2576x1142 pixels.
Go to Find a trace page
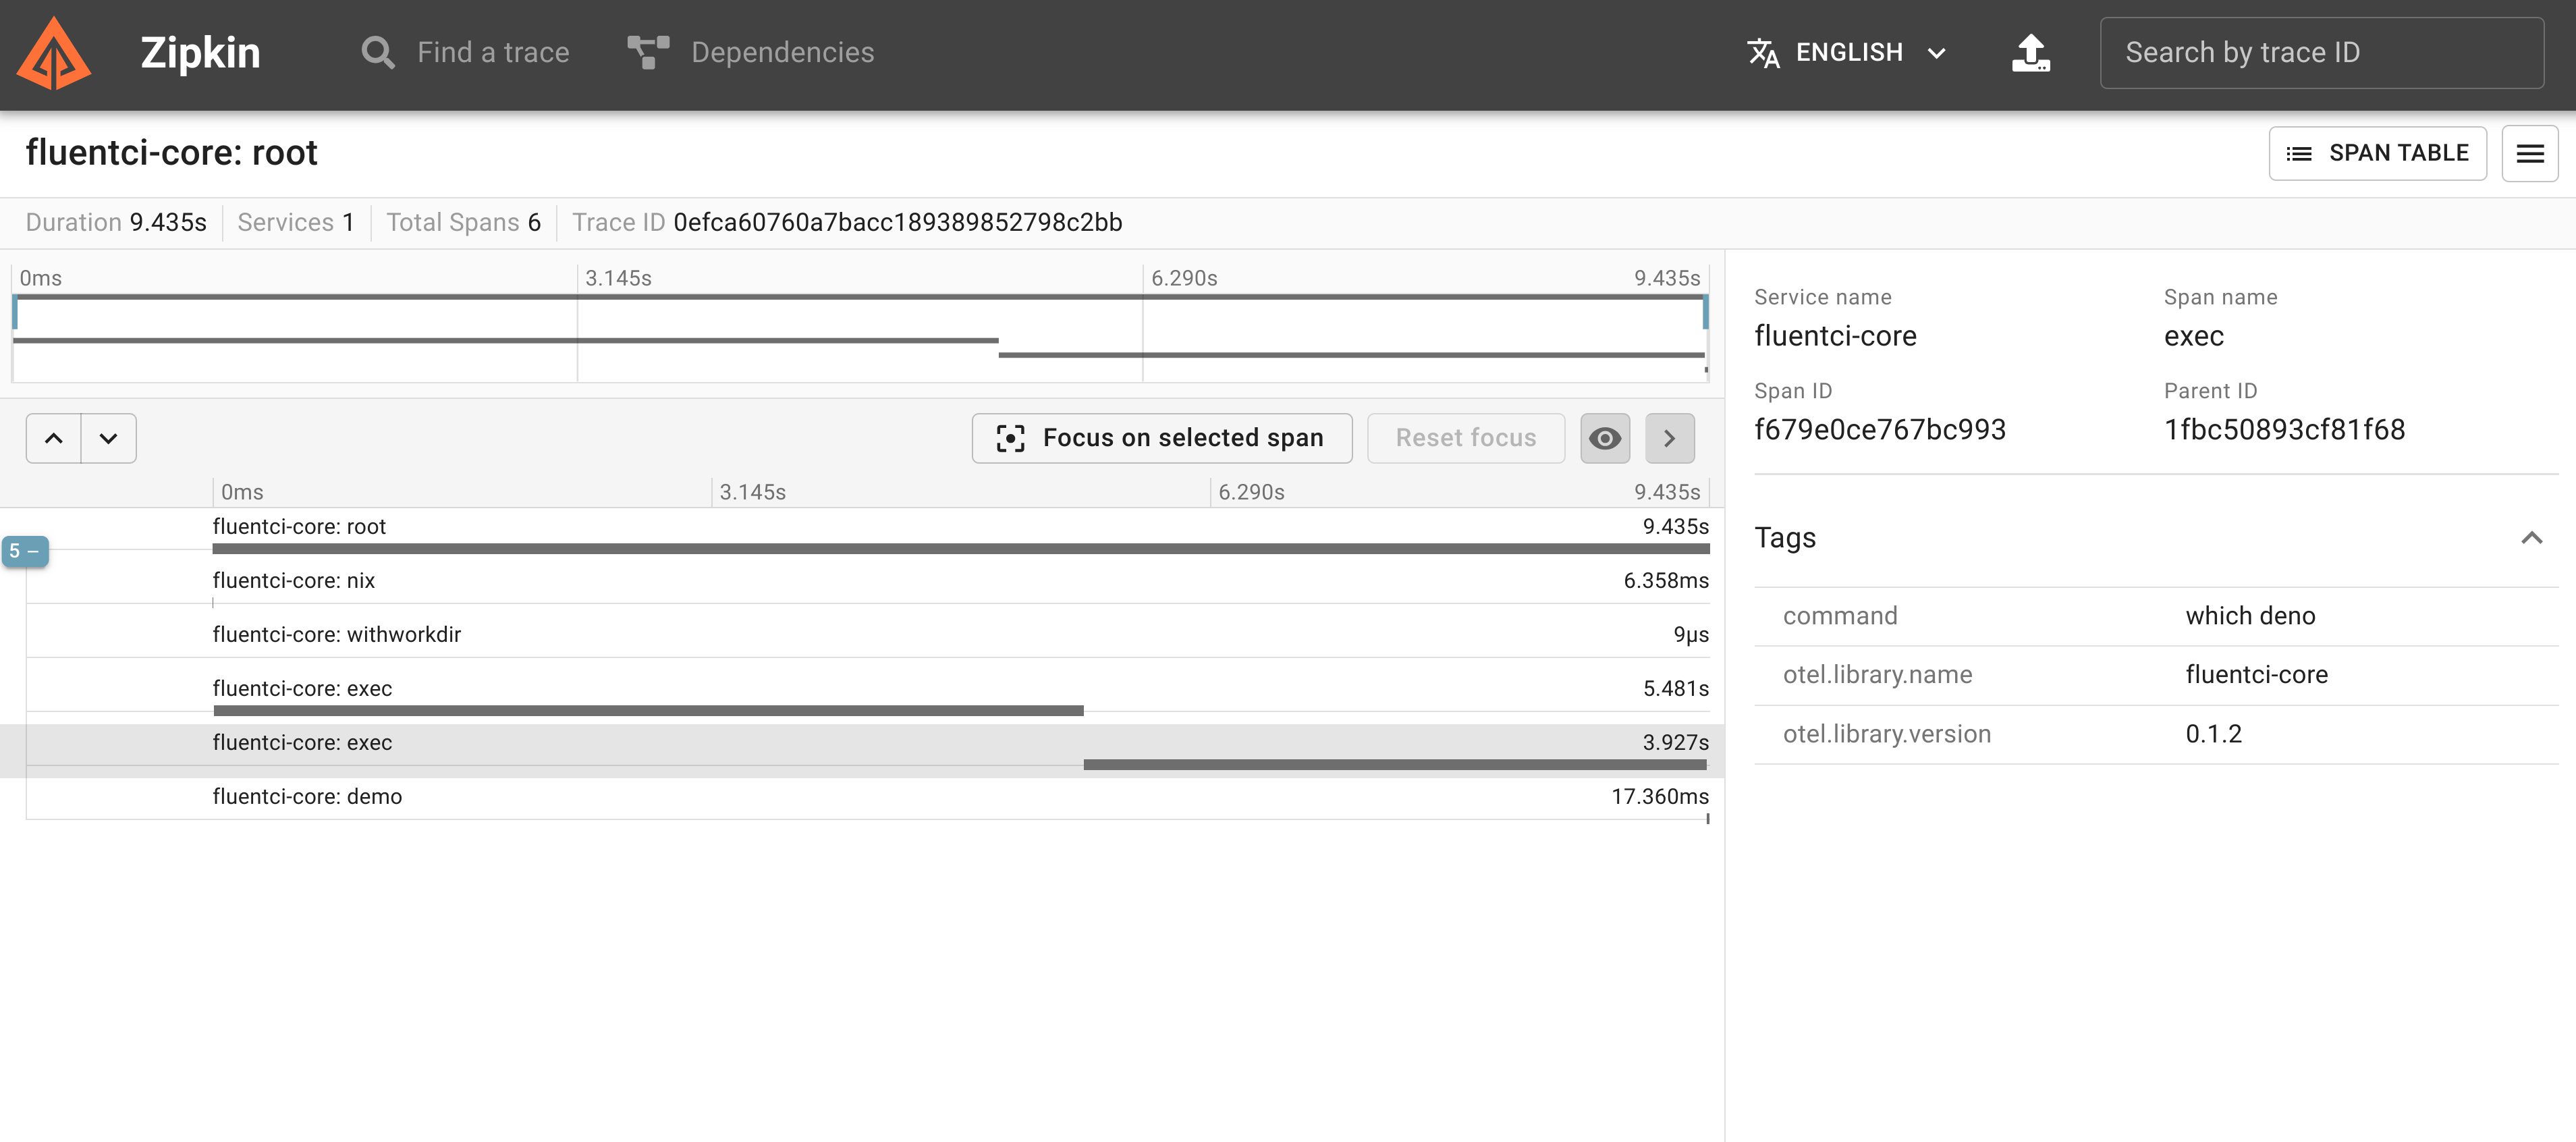click(x=492, y=52)
